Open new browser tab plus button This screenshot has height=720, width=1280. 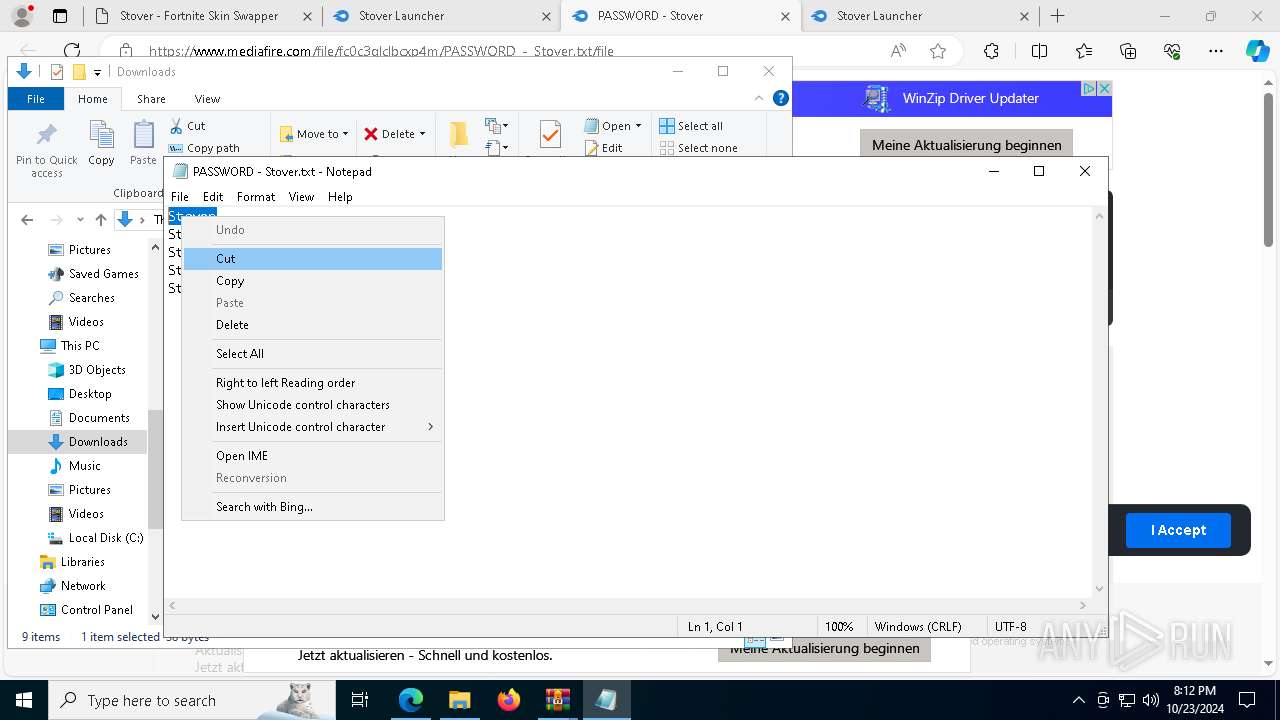[1058, 16]
